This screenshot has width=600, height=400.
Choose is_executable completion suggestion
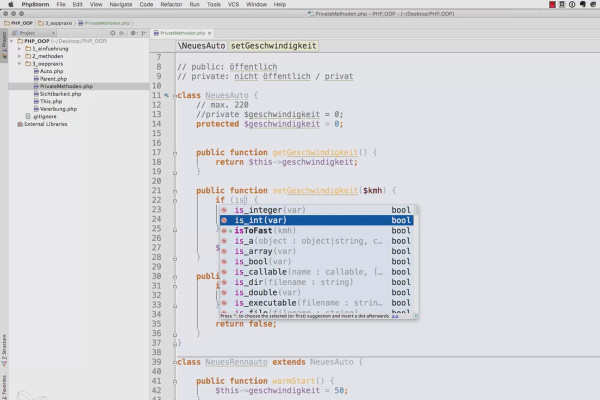[316, 303]
